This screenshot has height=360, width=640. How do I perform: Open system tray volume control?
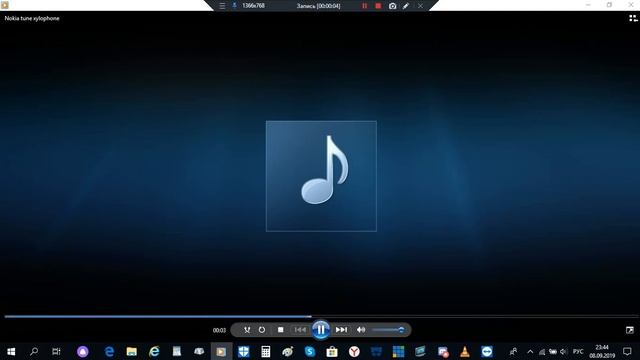pos(564,351)
